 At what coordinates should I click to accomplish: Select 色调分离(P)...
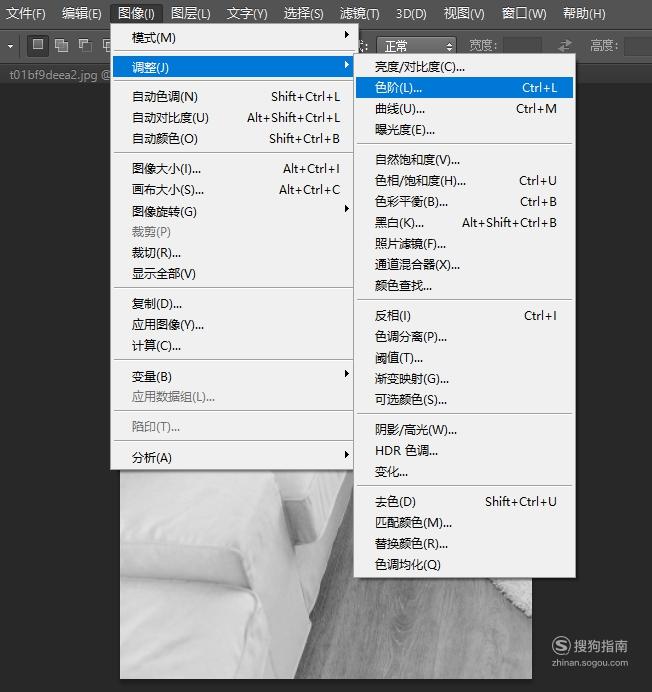(464, 337)
